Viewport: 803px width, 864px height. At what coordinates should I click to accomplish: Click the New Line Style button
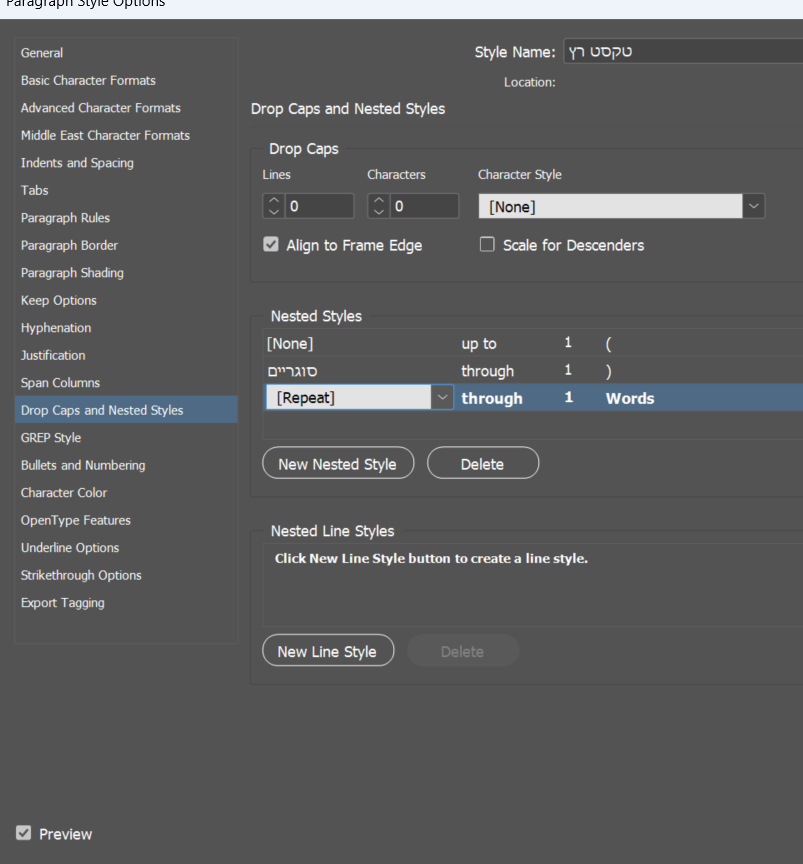click(327, 652)
